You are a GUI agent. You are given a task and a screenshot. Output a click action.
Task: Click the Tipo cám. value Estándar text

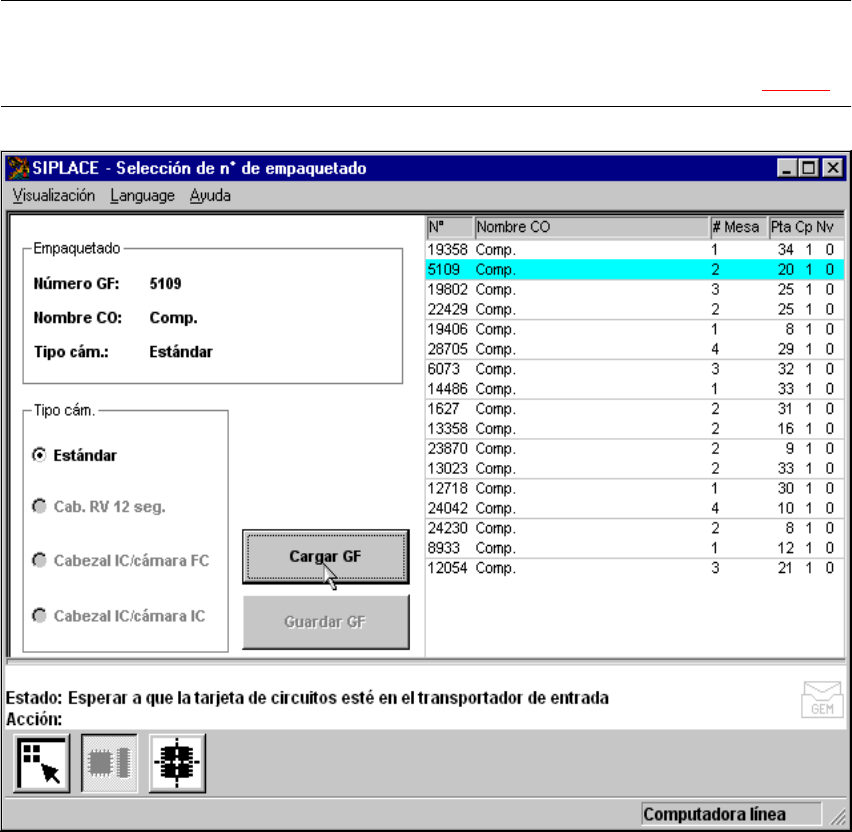(181, 352)
